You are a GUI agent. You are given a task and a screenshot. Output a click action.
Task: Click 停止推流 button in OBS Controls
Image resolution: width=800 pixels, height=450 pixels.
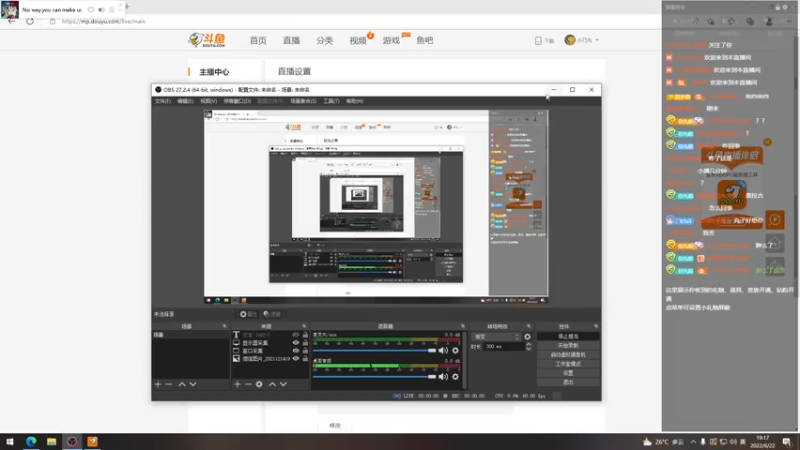(568, 337)
